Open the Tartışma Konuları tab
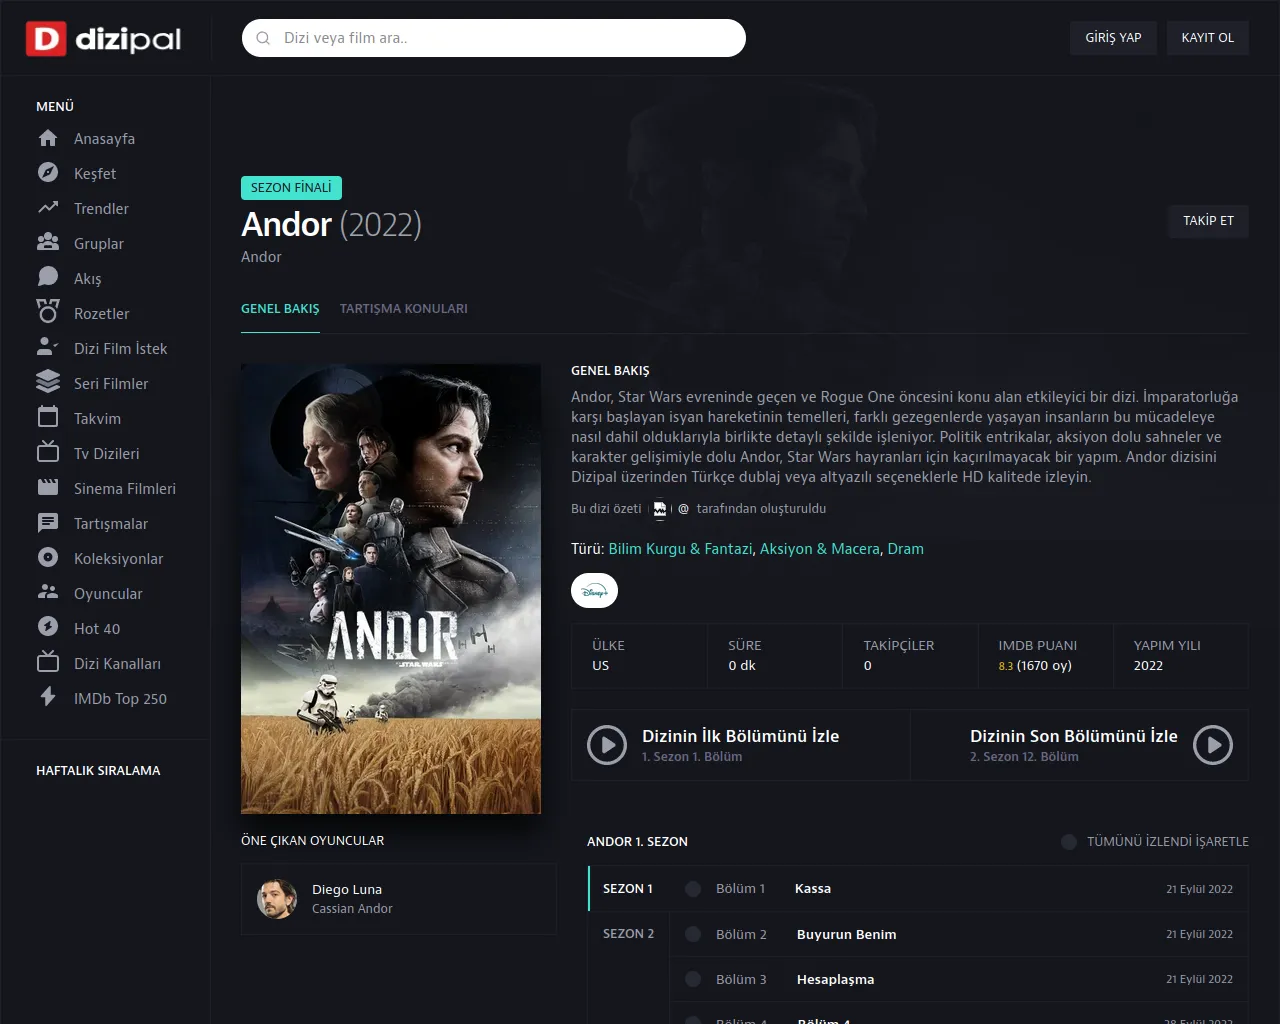 click(x=404, y=309)
